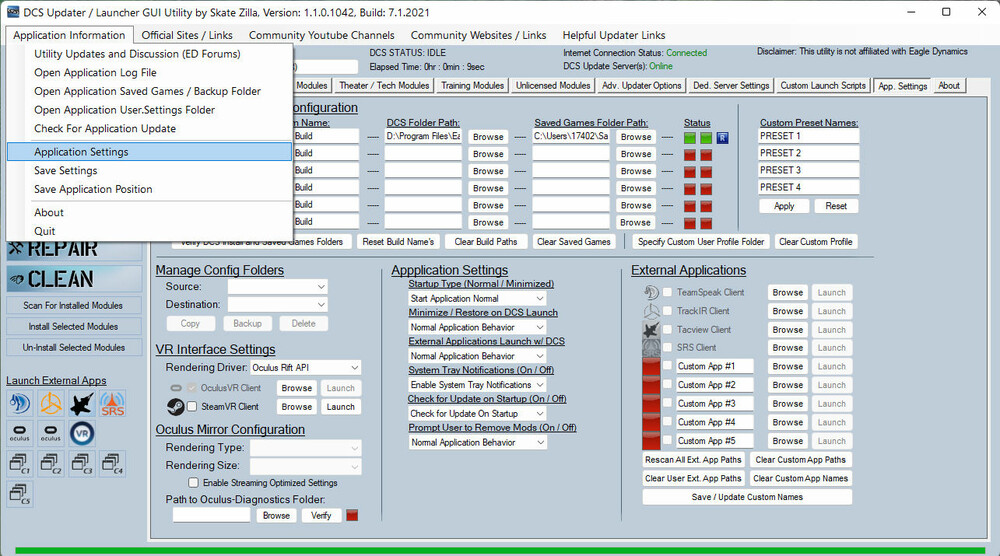
Task: Click the large CLEAN button
Action: pyautogui.click(x=74, y=279)
